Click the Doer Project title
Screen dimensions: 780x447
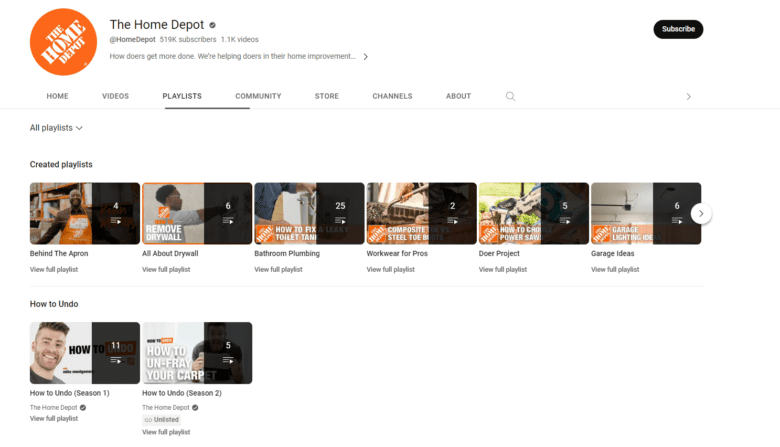pyautogui.click(x=499, y=254)
